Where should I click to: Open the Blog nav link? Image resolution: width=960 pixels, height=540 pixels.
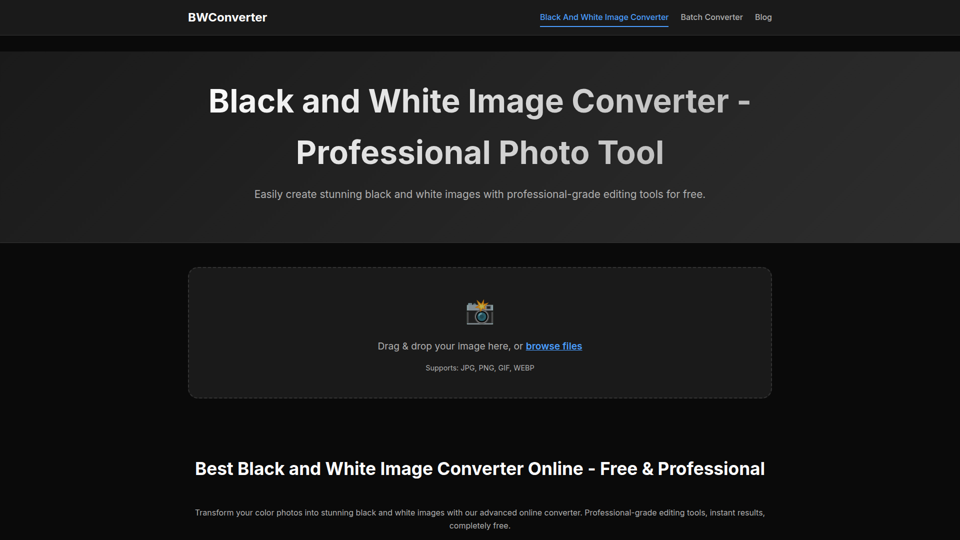point(763,17)
